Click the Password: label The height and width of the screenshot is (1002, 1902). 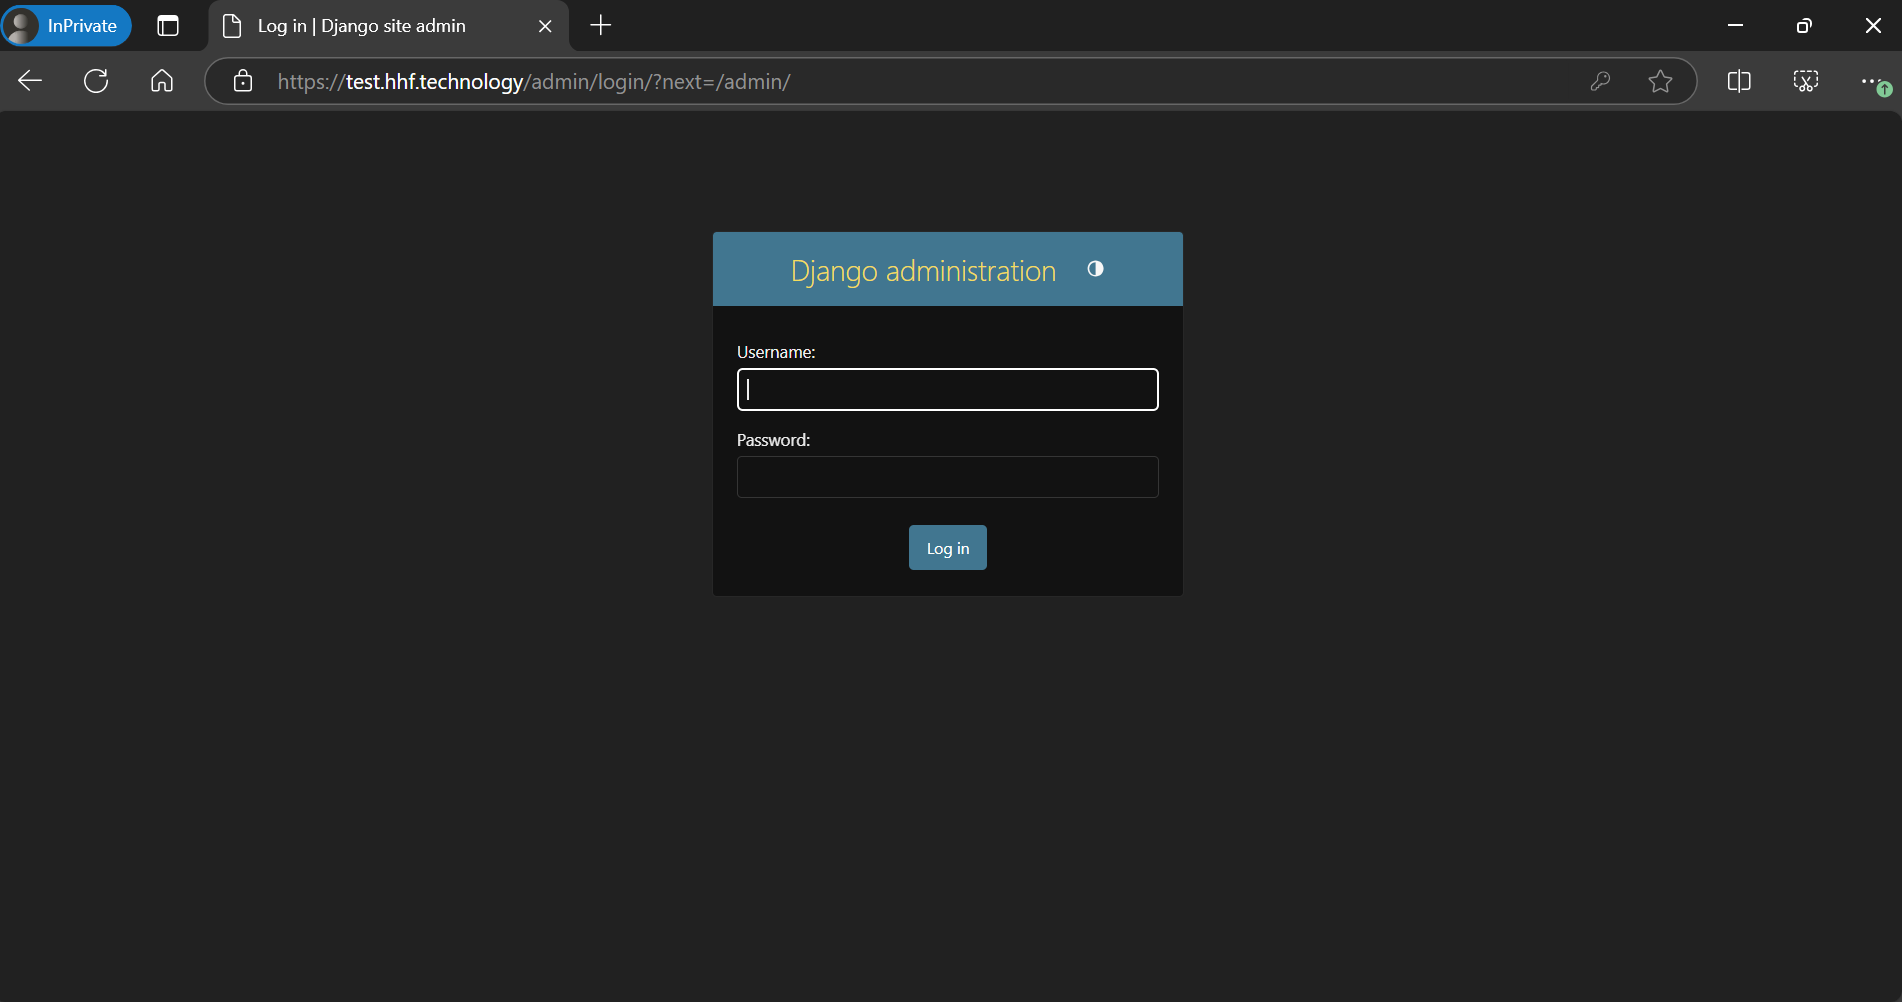point(773,440)
